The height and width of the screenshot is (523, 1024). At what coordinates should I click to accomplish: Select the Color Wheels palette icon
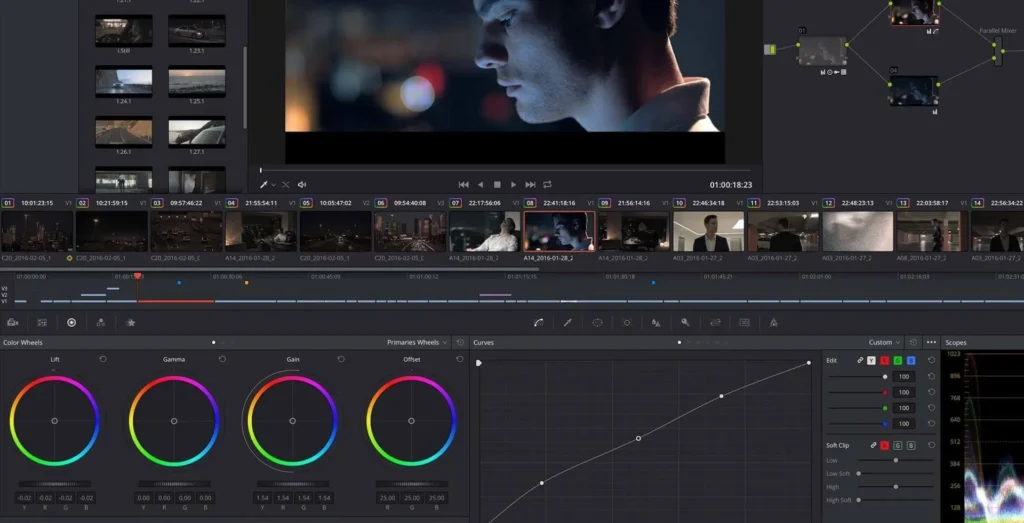71,323
